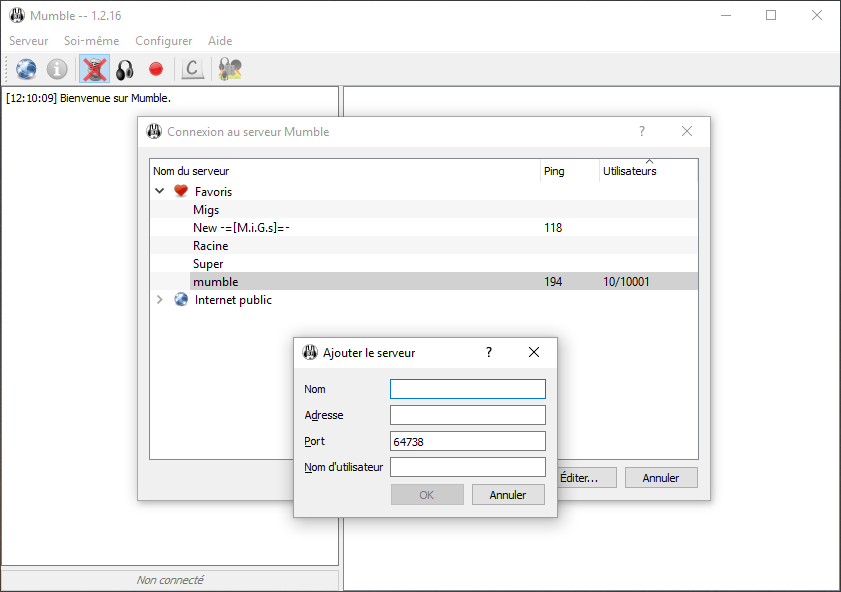Click the globe Connect to server toolbar icon
The height and width of the screenshot is (592, 841).
tap(26, 69)
